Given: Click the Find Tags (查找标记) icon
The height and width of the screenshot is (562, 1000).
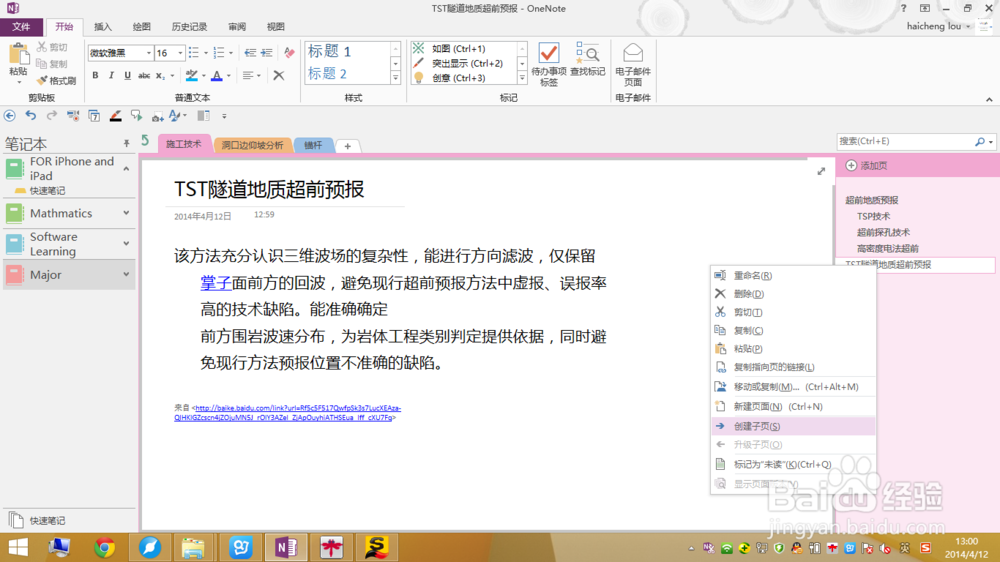Looking at the screenshot, I should pos(587,54).
